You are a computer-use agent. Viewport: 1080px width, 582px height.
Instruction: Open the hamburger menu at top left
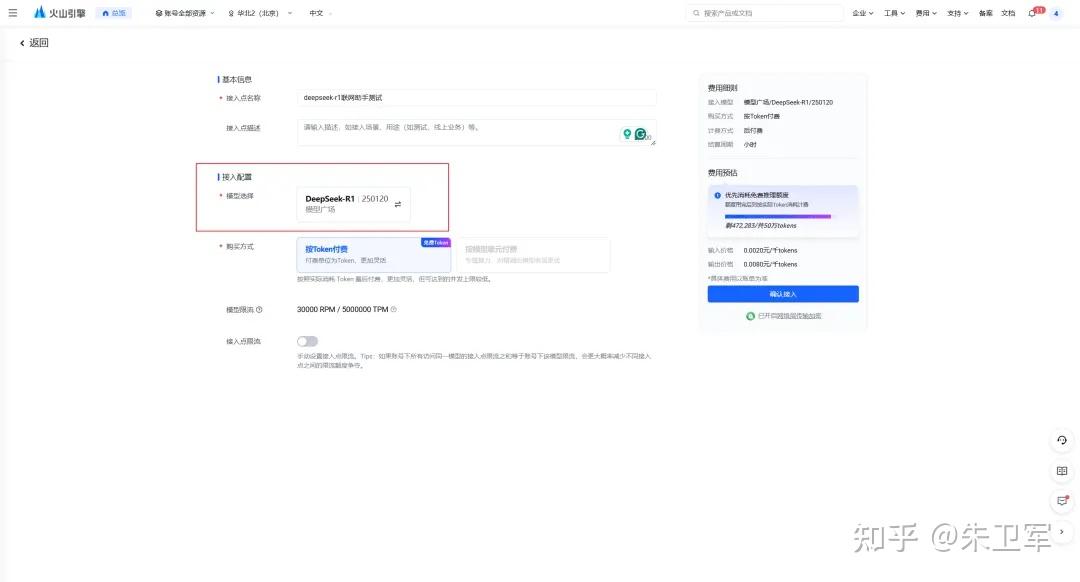point(12,13)
